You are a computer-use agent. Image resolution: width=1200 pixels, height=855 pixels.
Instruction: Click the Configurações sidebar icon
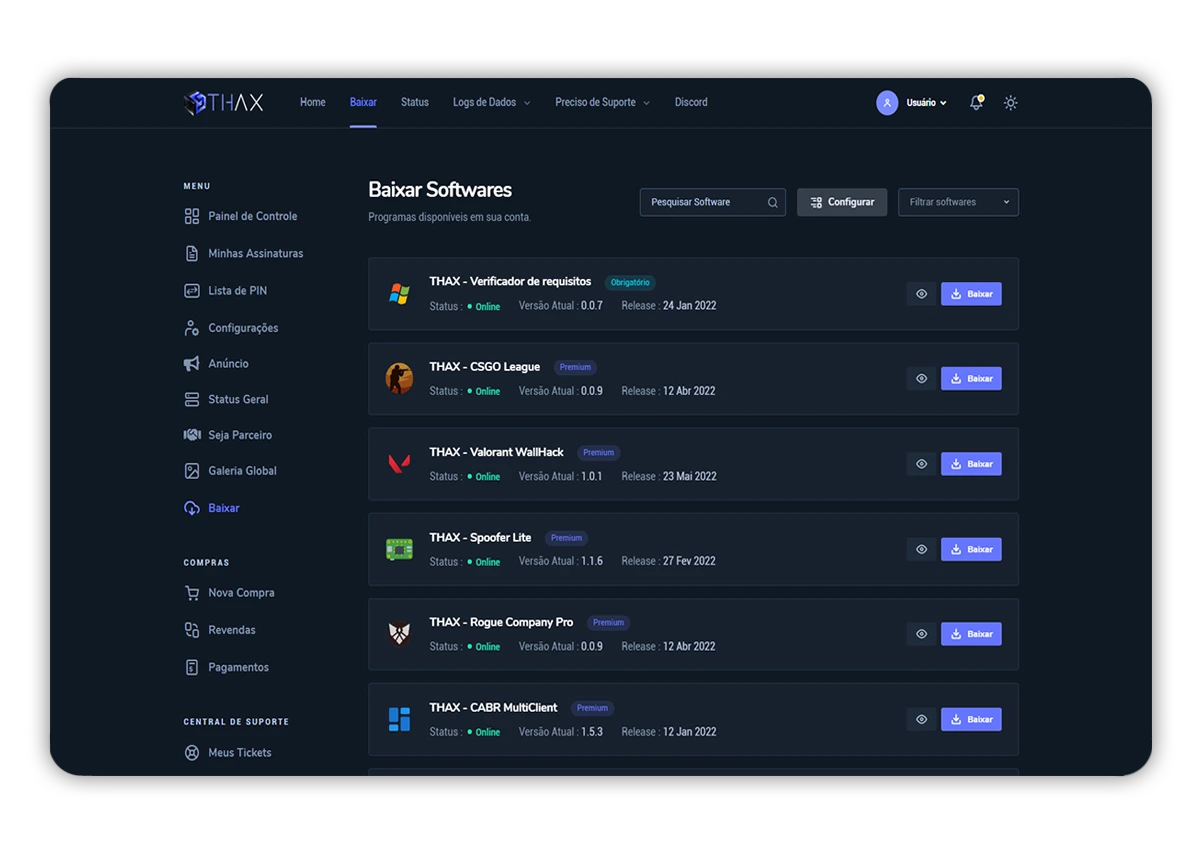[x=192, y=328]
